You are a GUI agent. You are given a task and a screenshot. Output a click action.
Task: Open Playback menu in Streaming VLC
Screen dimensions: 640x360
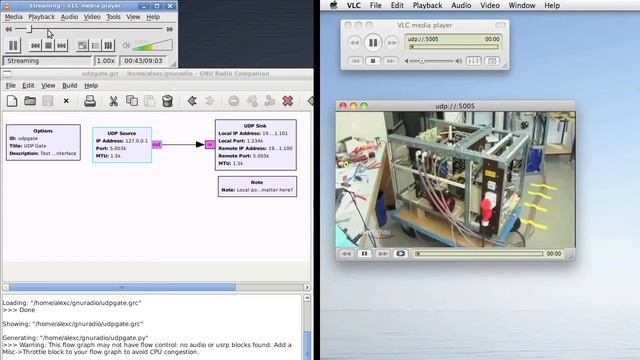click(42, 17)
